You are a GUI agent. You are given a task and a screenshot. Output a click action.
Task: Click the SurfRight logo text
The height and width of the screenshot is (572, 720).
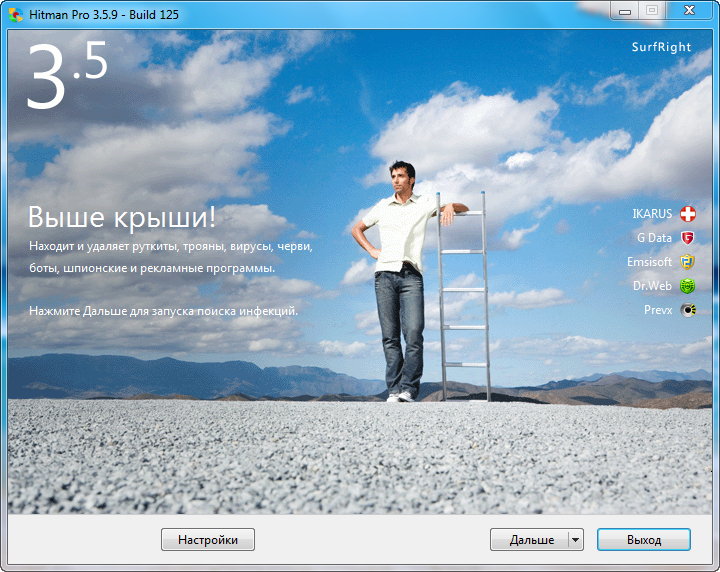tap(661, 47)
